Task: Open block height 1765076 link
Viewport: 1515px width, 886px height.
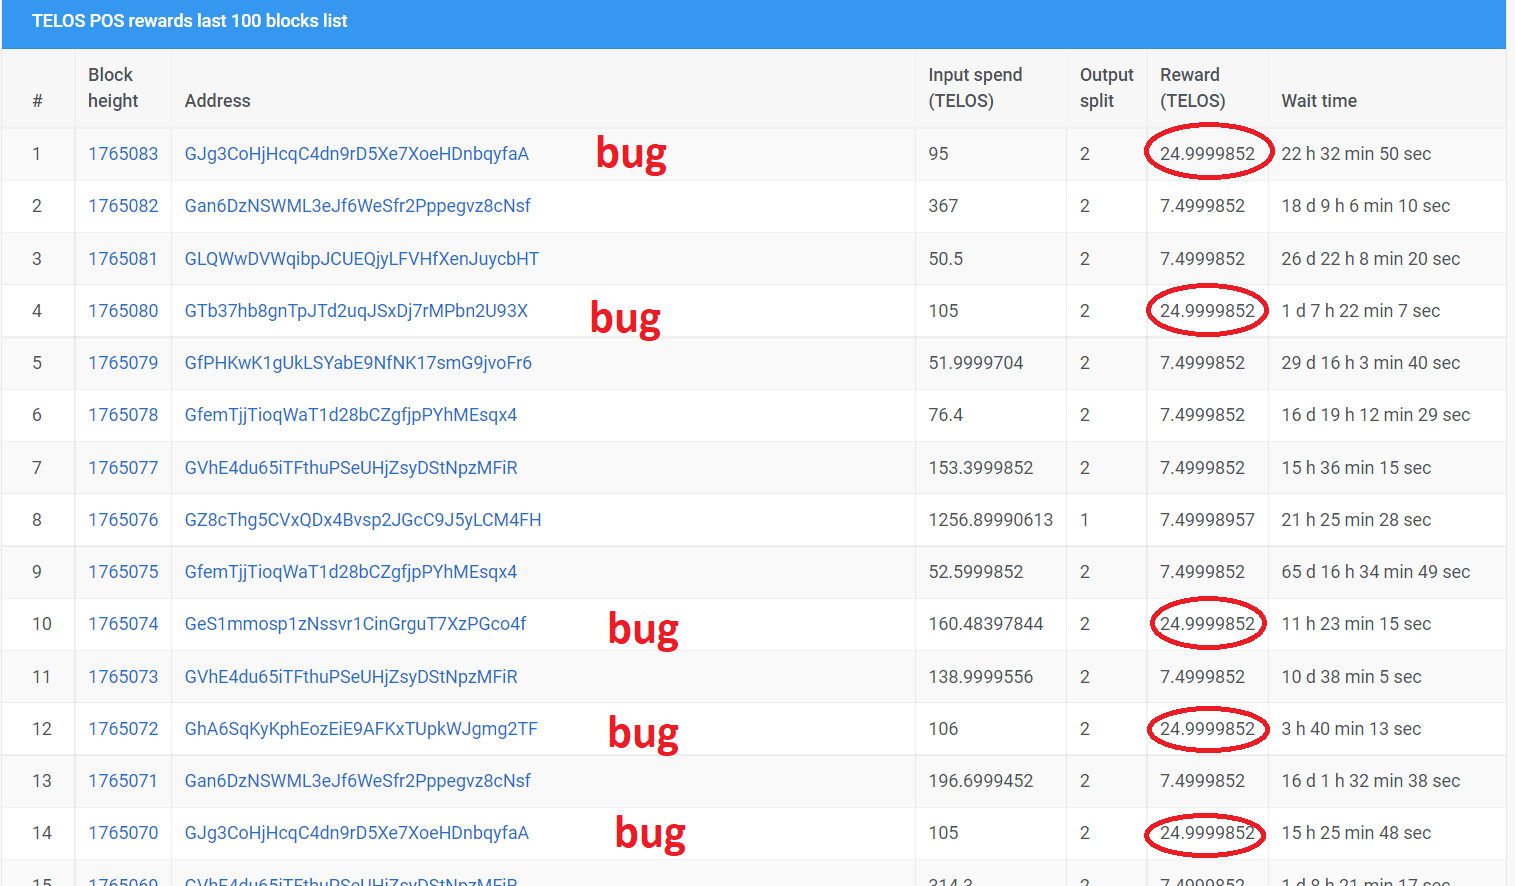Action: 123,520
